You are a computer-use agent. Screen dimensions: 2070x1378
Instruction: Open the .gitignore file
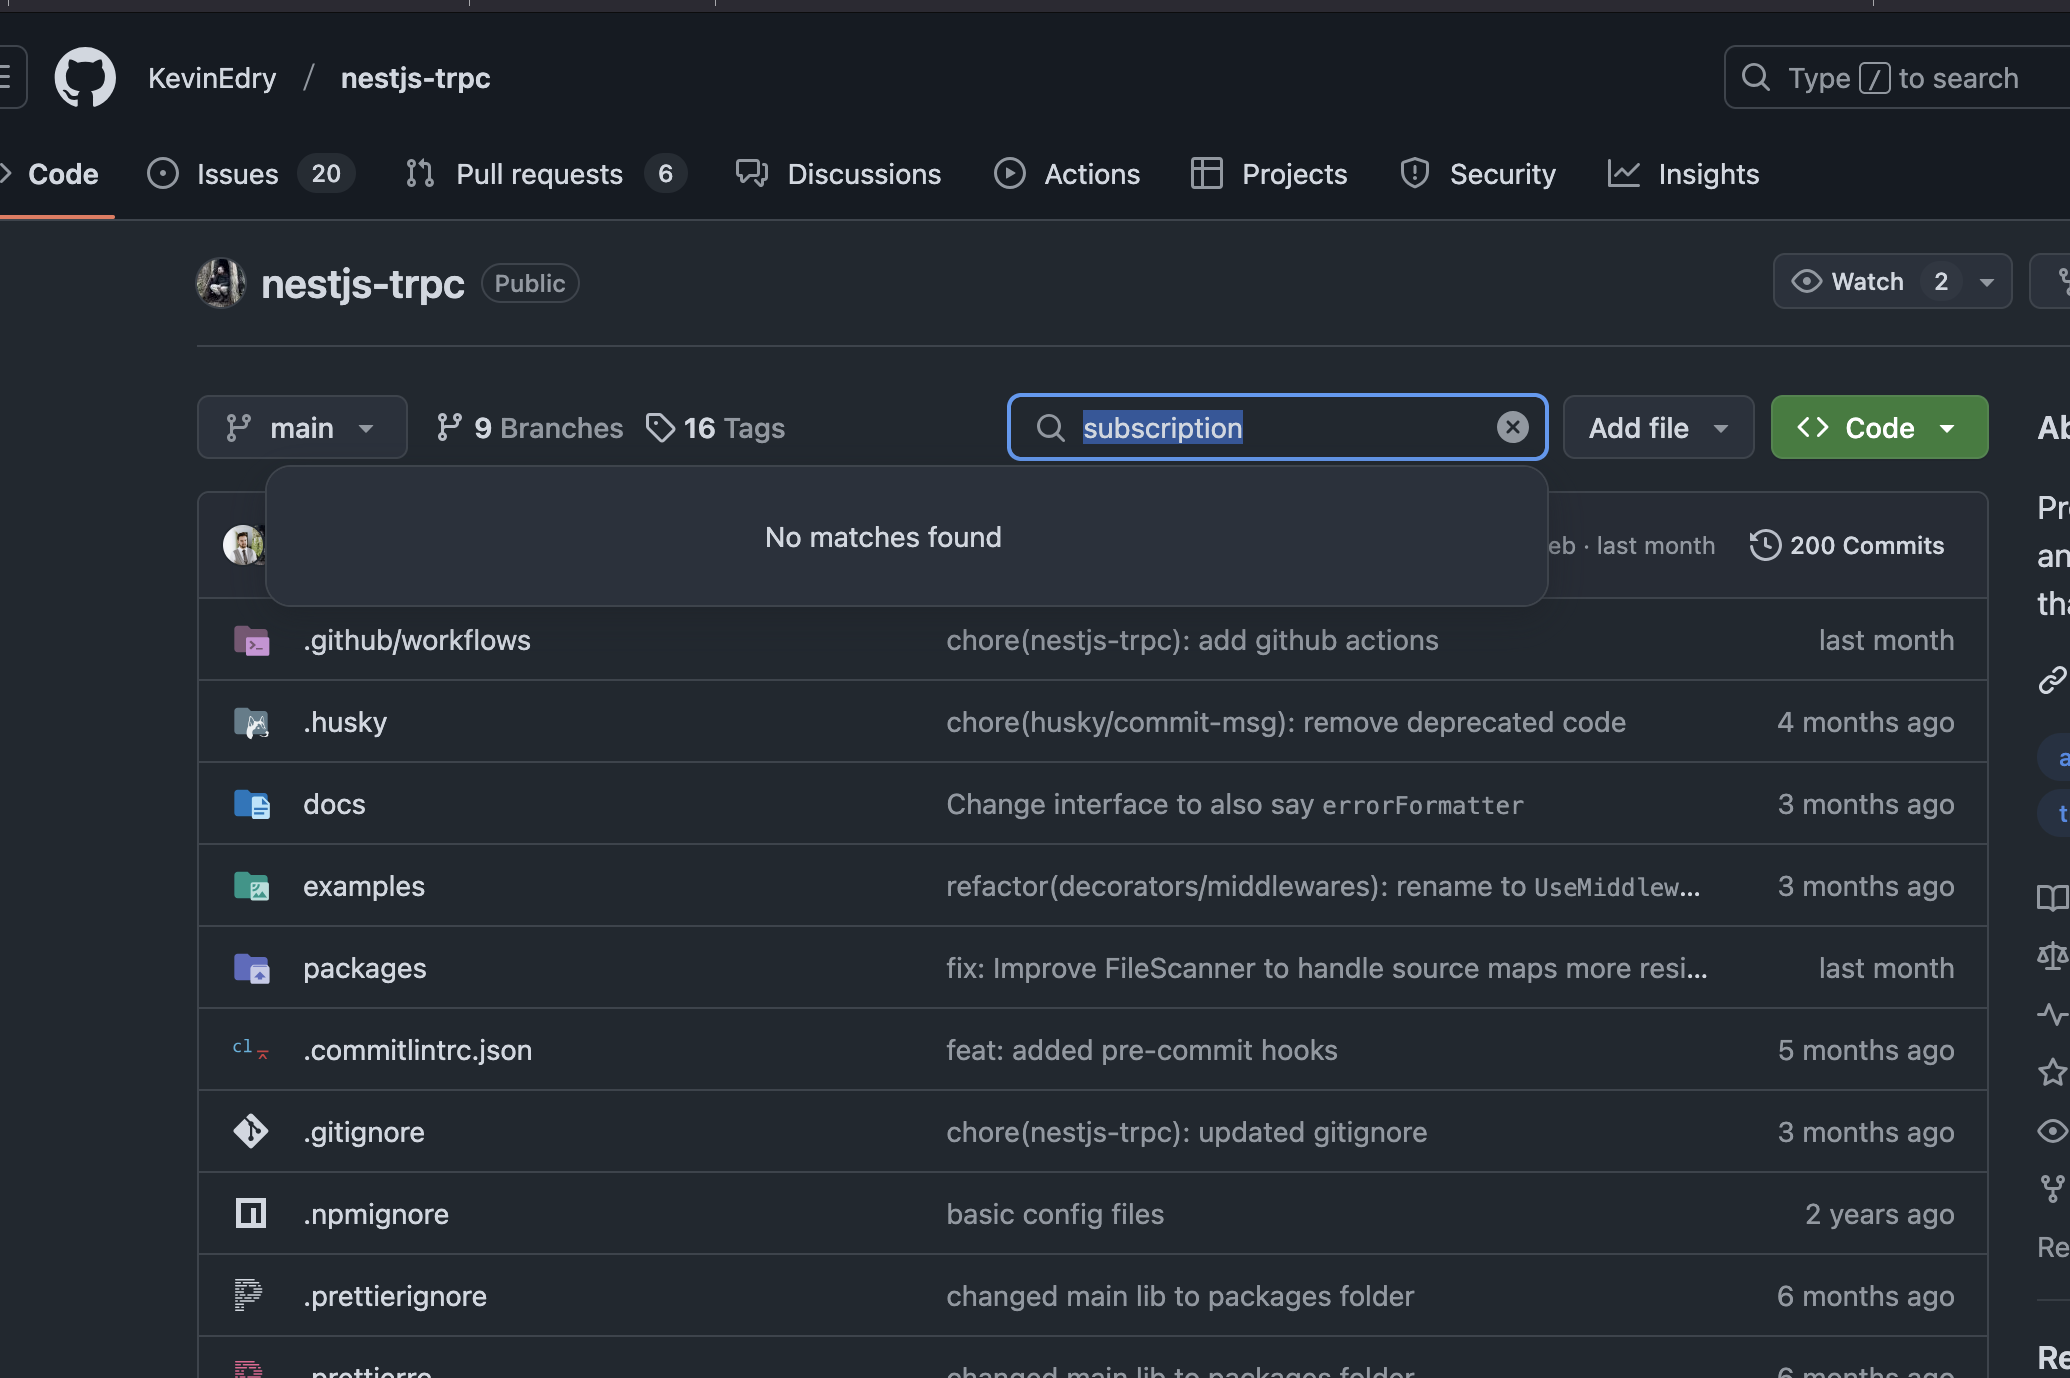pos(364,1132)
